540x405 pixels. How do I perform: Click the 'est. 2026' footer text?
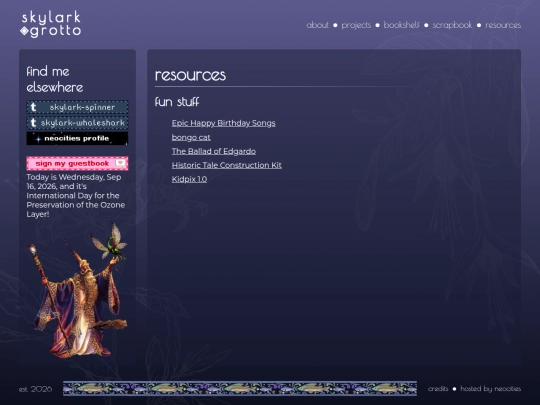[x=35, y=389]
